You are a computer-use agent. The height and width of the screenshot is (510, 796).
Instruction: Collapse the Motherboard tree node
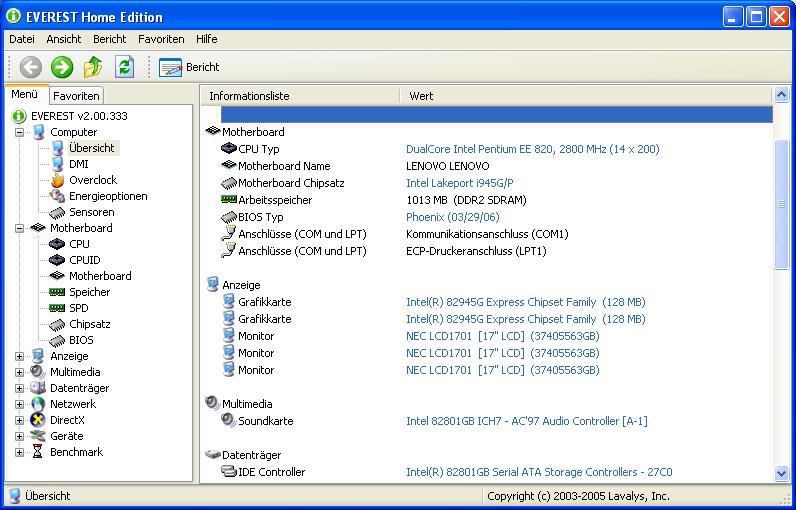click(20, 228)
